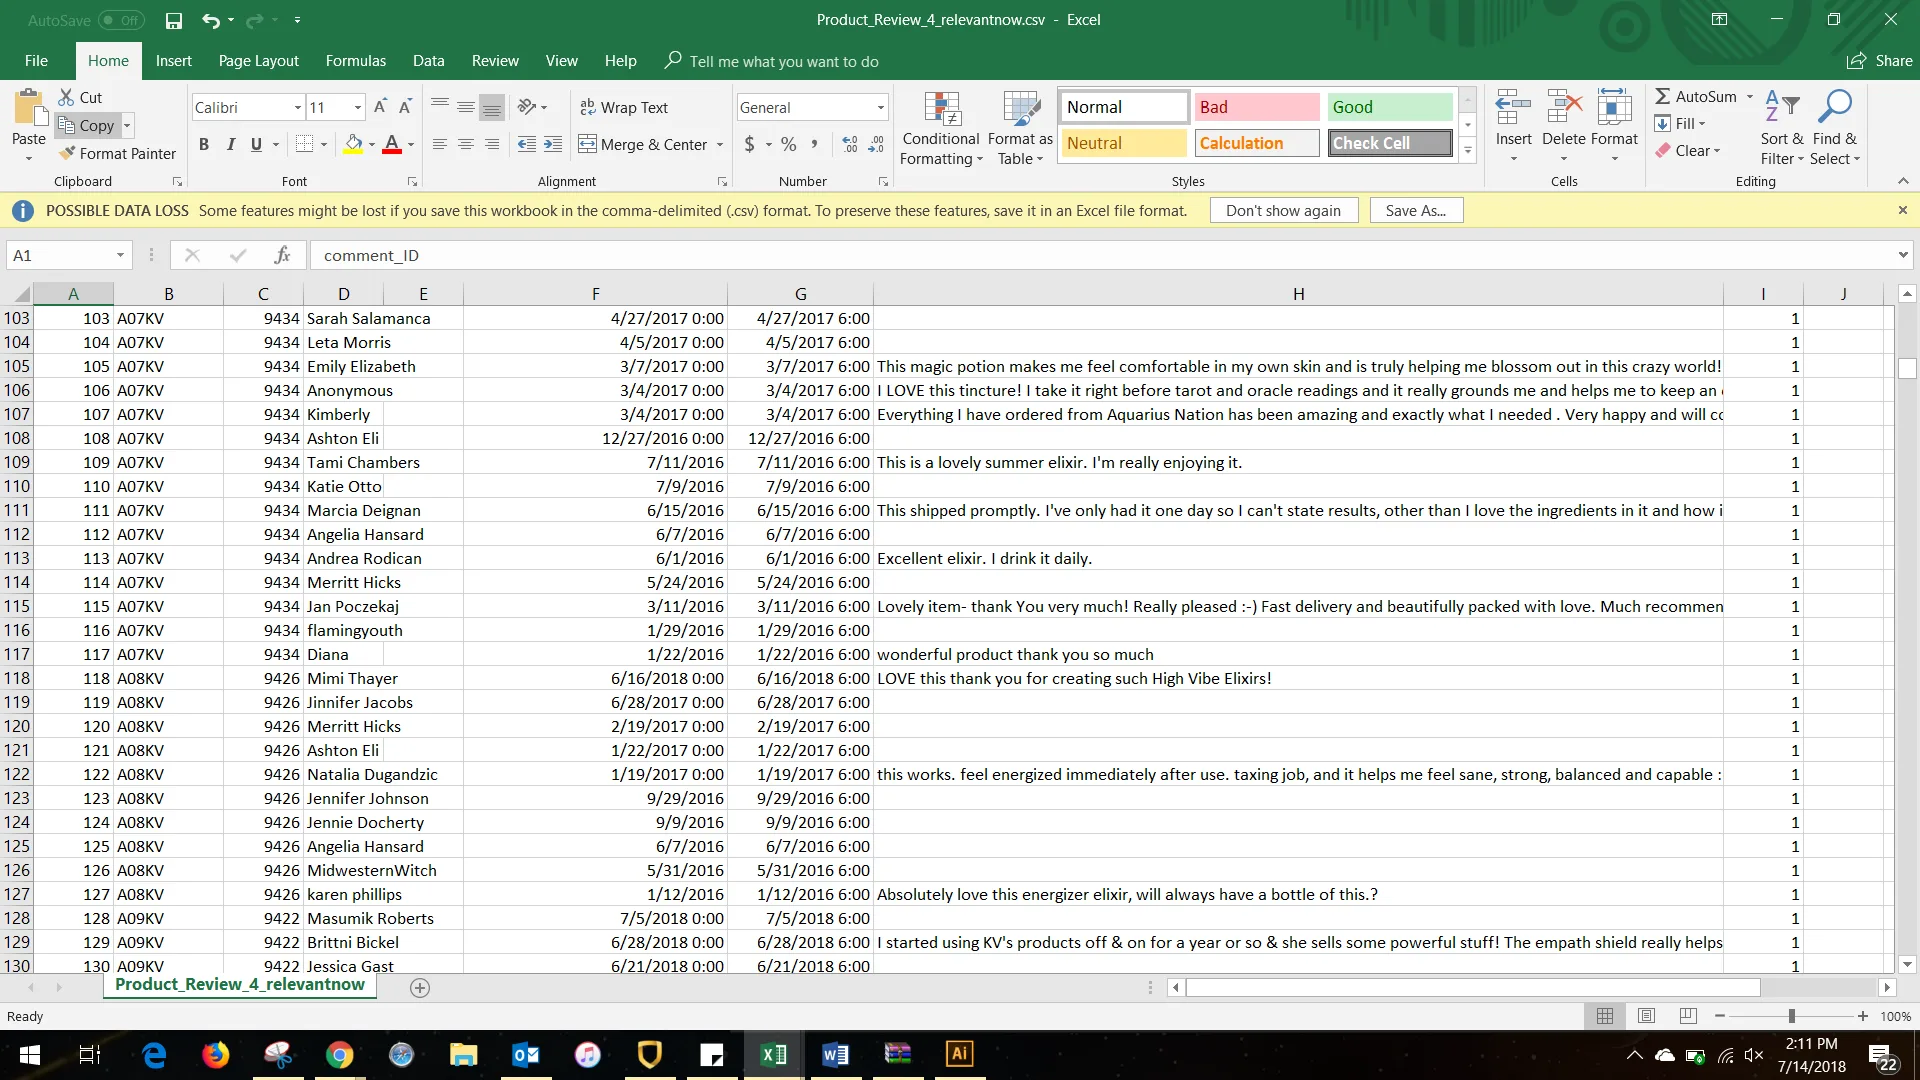The image size is (1920, 1080).
Task: Open the Fill Color dropdown arrow
Action: point(371,144)
